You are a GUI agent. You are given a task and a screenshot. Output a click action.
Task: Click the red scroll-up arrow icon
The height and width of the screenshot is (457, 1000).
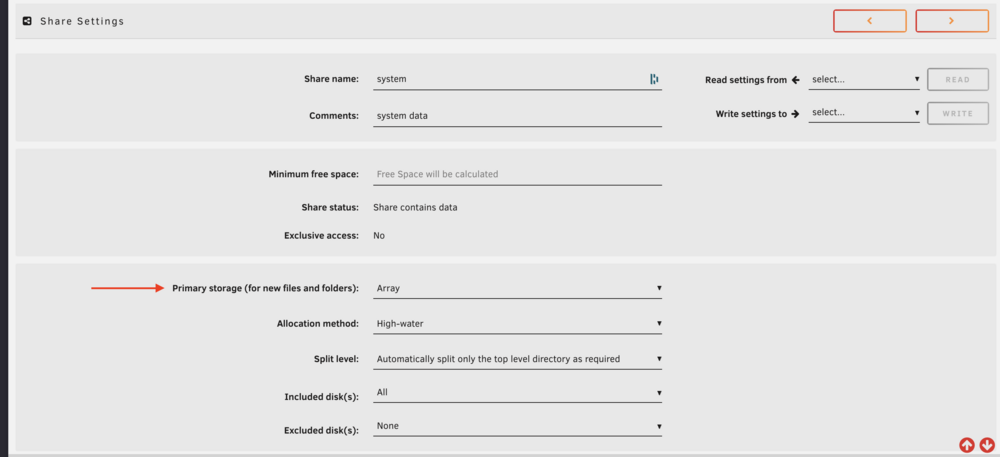coord(967,444)
